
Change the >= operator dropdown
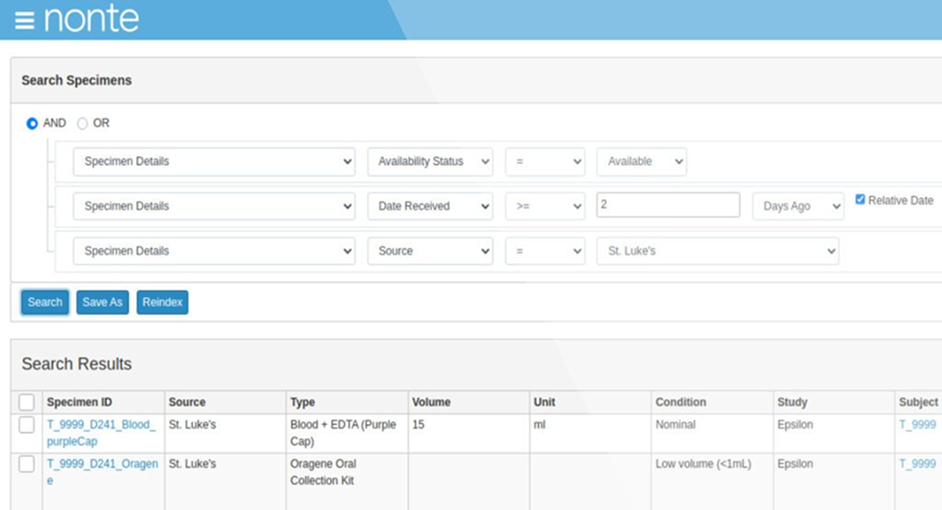[x=544, y=206]
